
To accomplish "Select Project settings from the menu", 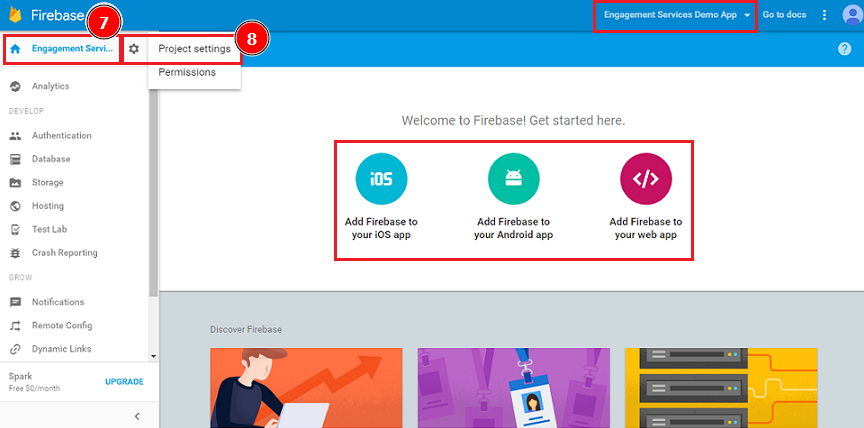I will (194, 48).
